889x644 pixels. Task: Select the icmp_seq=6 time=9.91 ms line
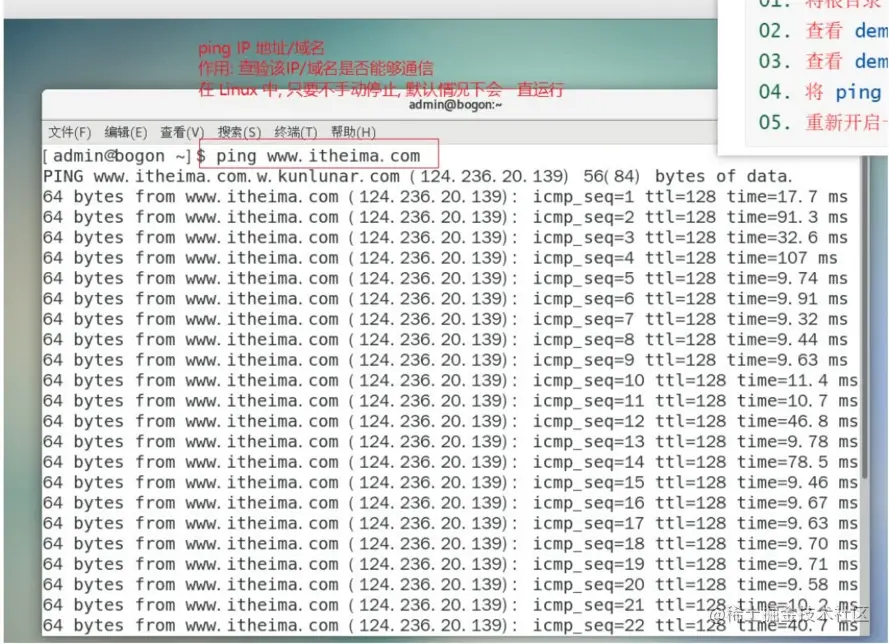click(445, 299)
